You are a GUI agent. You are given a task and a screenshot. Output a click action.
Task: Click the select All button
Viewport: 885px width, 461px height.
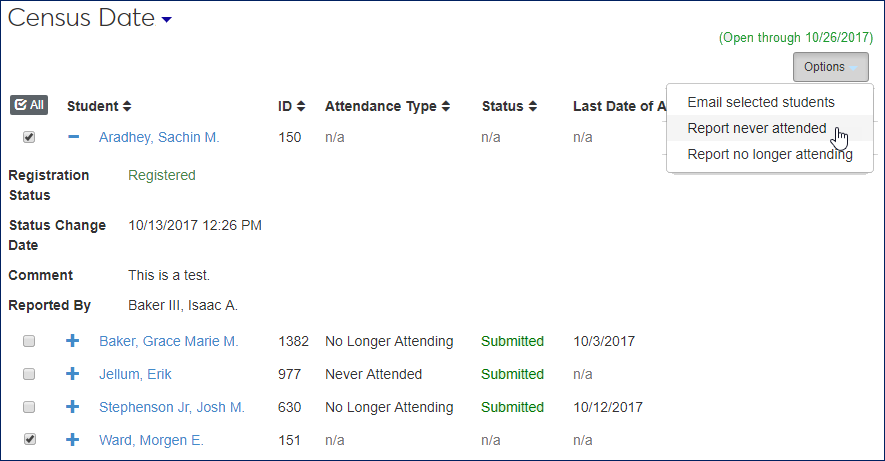coord(28,105)
